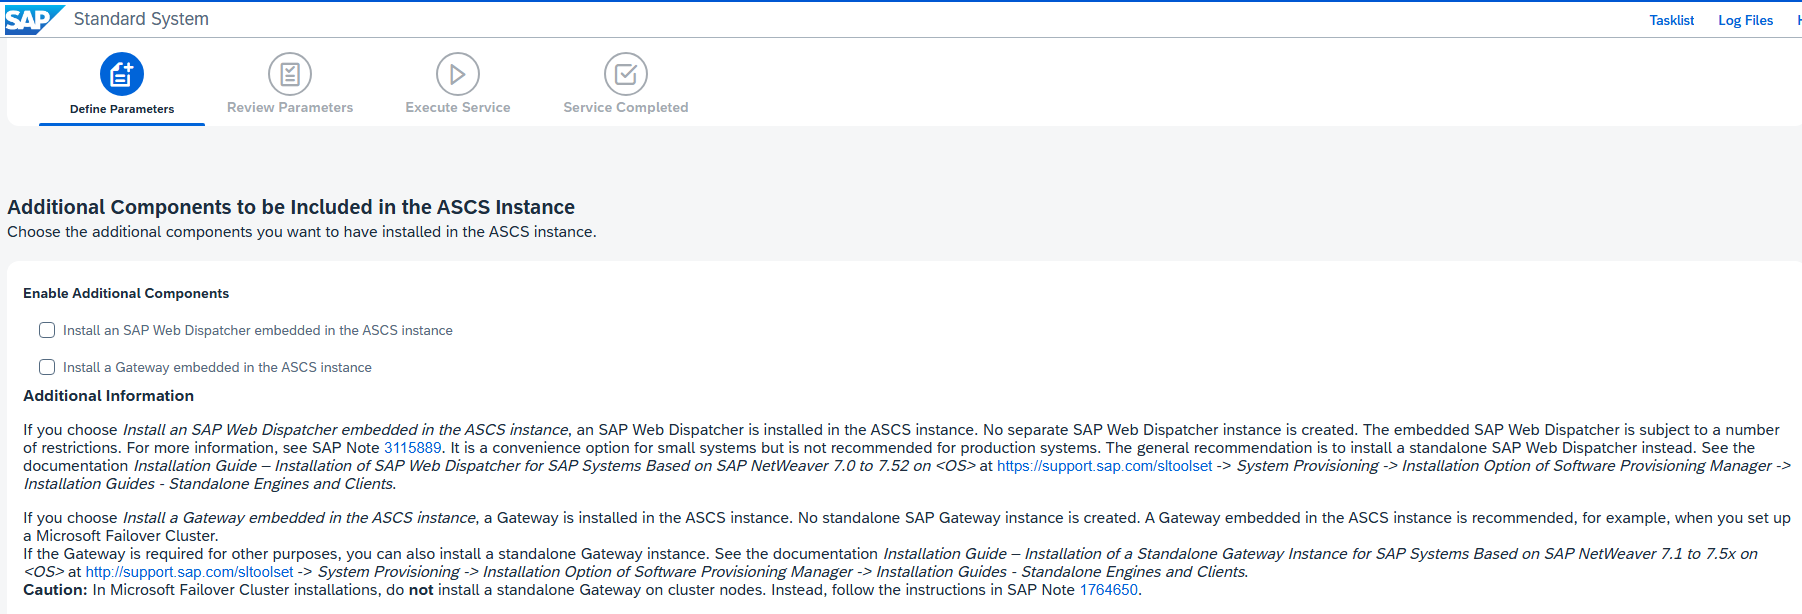Open https://support.sap.com/sltoolset link
The height and width of the screenshot is (614, 1802).
(x=1104, y=466)
